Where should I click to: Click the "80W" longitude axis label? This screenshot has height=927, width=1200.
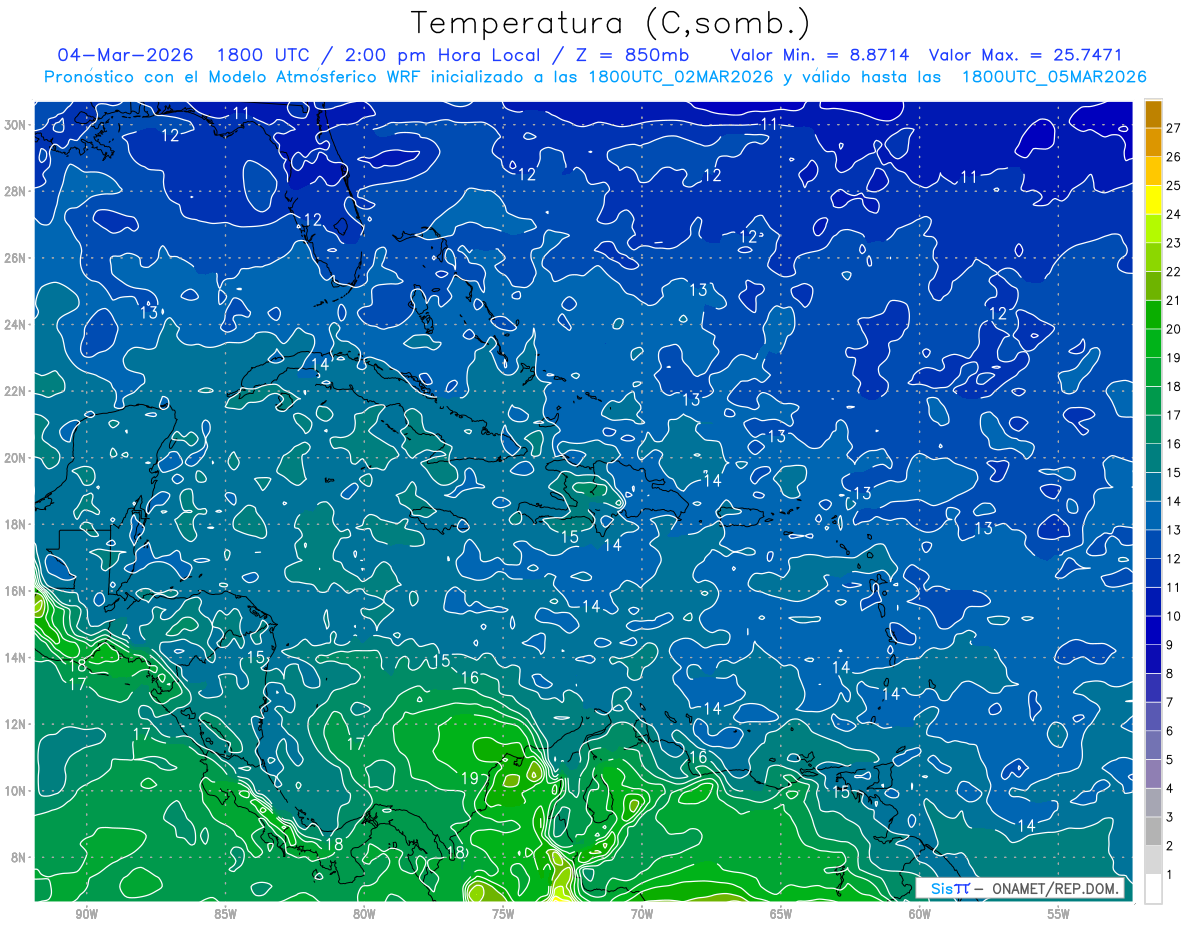coord(364,914)
